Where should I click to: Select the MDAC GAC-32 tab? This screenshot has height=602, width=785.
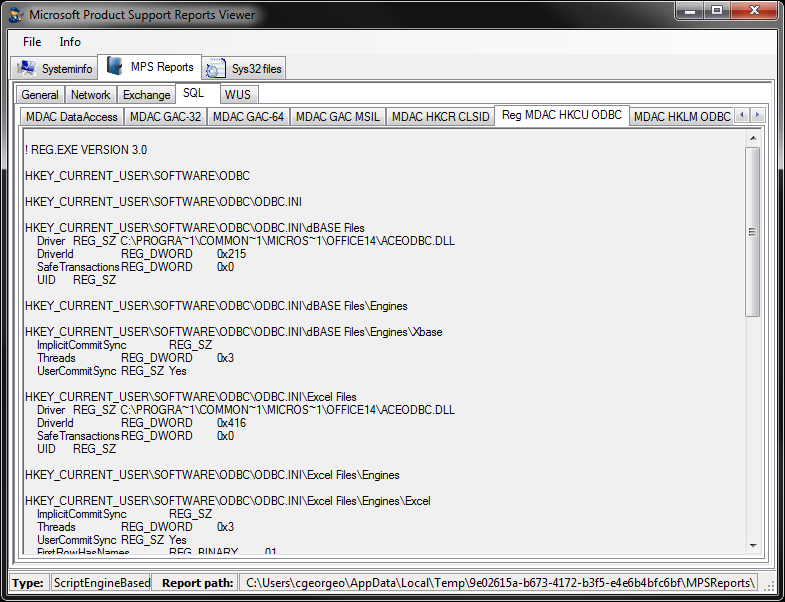coord(165,117)
